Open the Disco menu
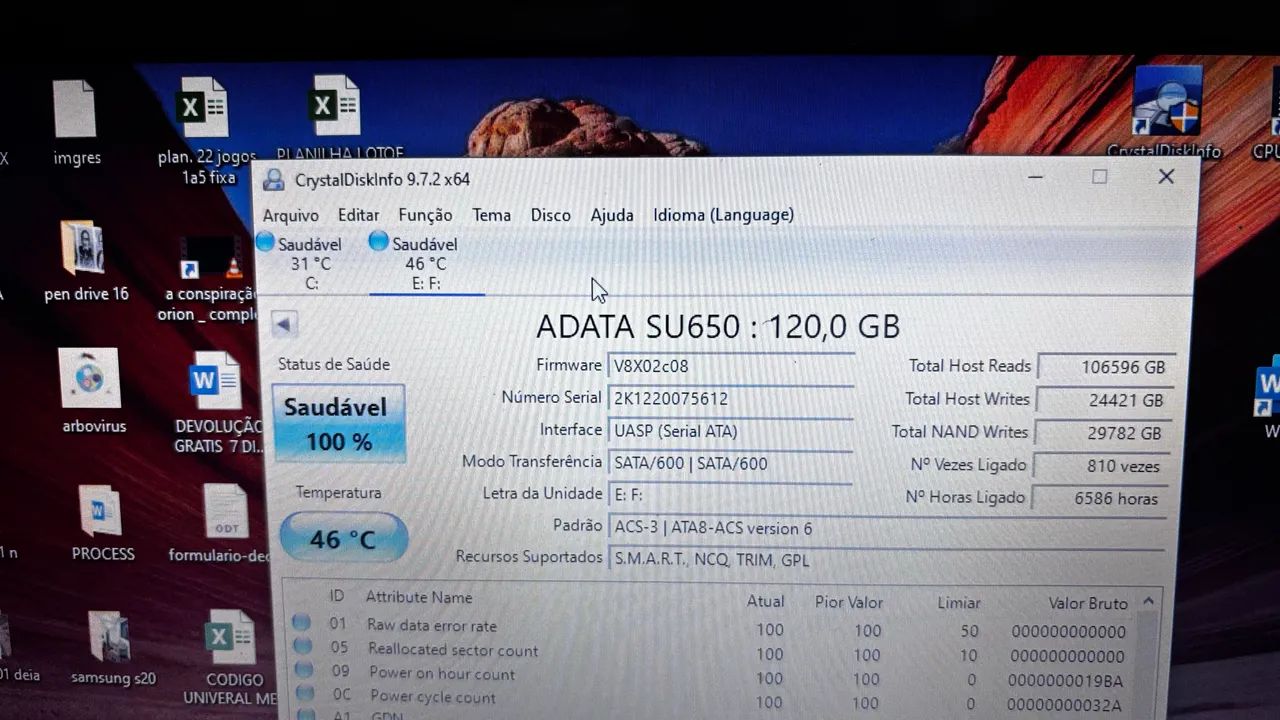This screenshot has height=720, width=1280. [x=550, y=215]
